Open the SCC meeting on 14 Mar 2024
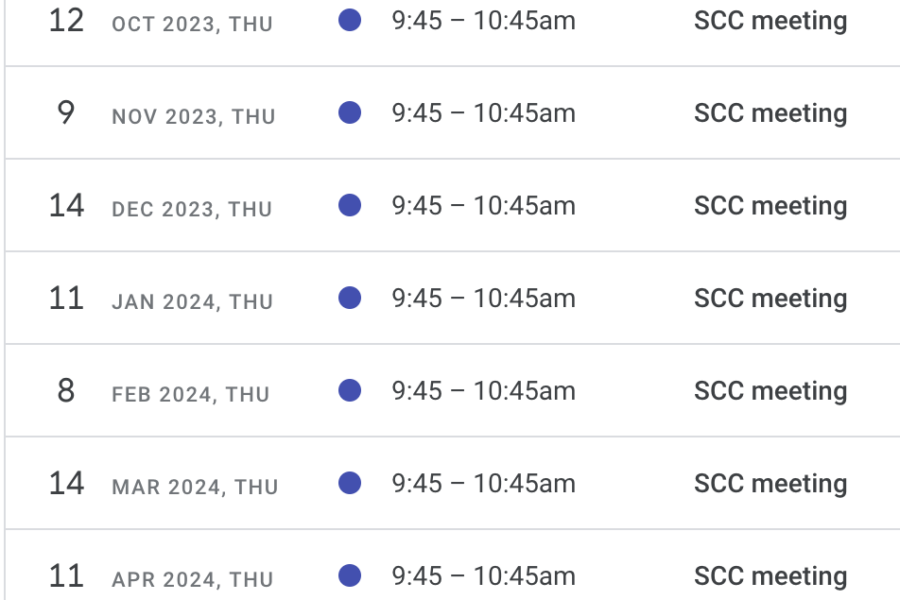The width and height of the screenshot is (900, 600). [770, 483]
